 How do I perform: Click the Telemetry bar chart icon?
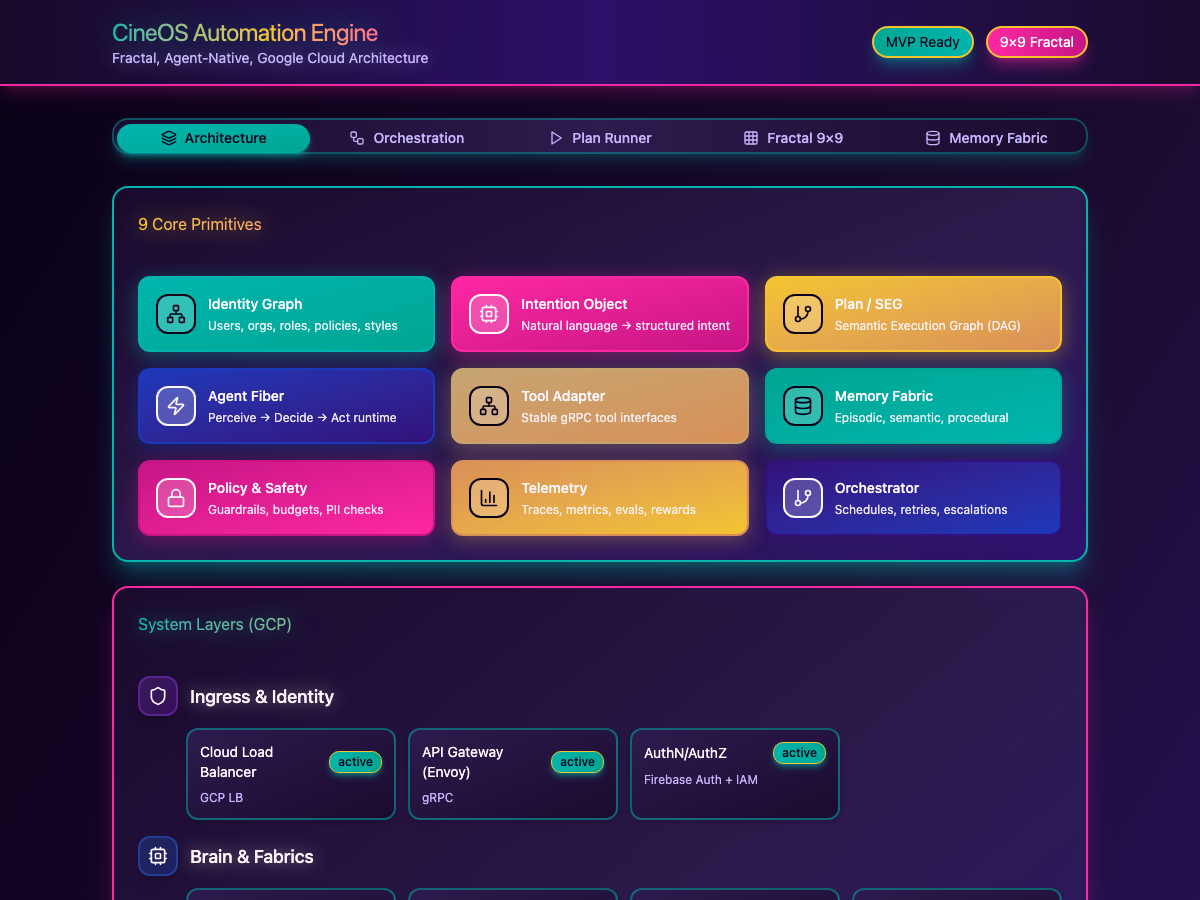489,498
